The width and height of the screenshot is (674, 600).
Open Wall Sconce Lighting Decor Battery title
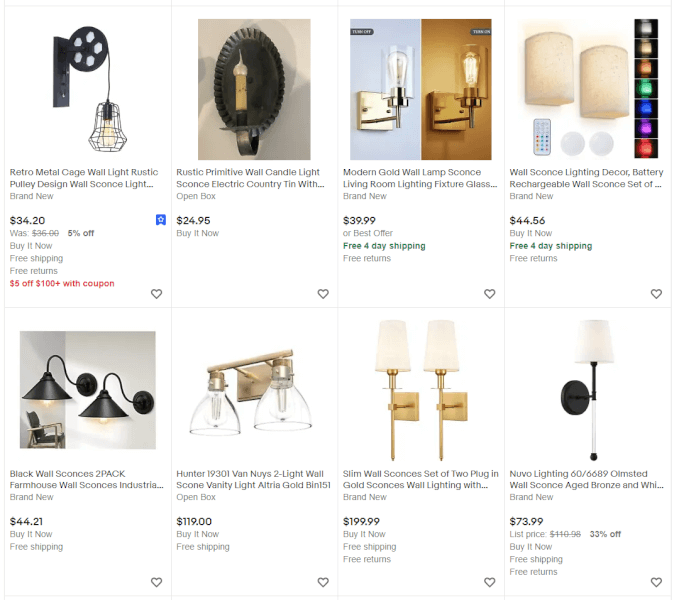pos(585,178)
